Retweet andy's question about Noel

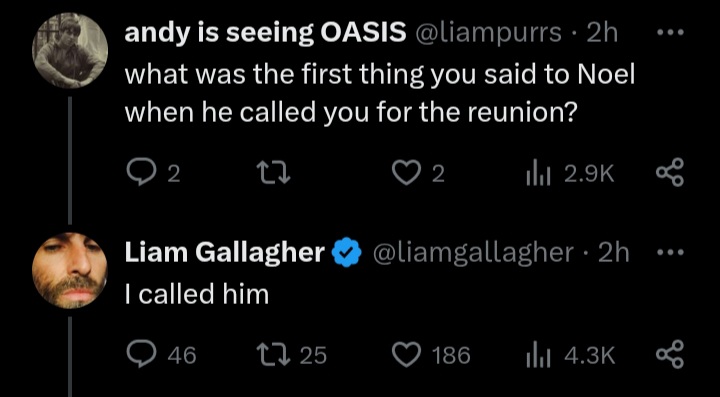tap(273, 174)
